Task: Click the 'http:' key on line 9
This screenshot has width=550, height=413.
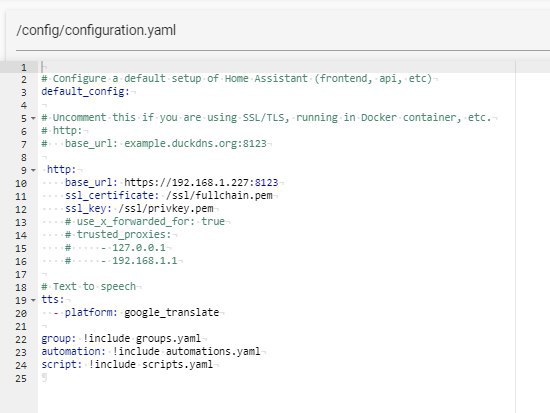Action: tap(61, 169)
